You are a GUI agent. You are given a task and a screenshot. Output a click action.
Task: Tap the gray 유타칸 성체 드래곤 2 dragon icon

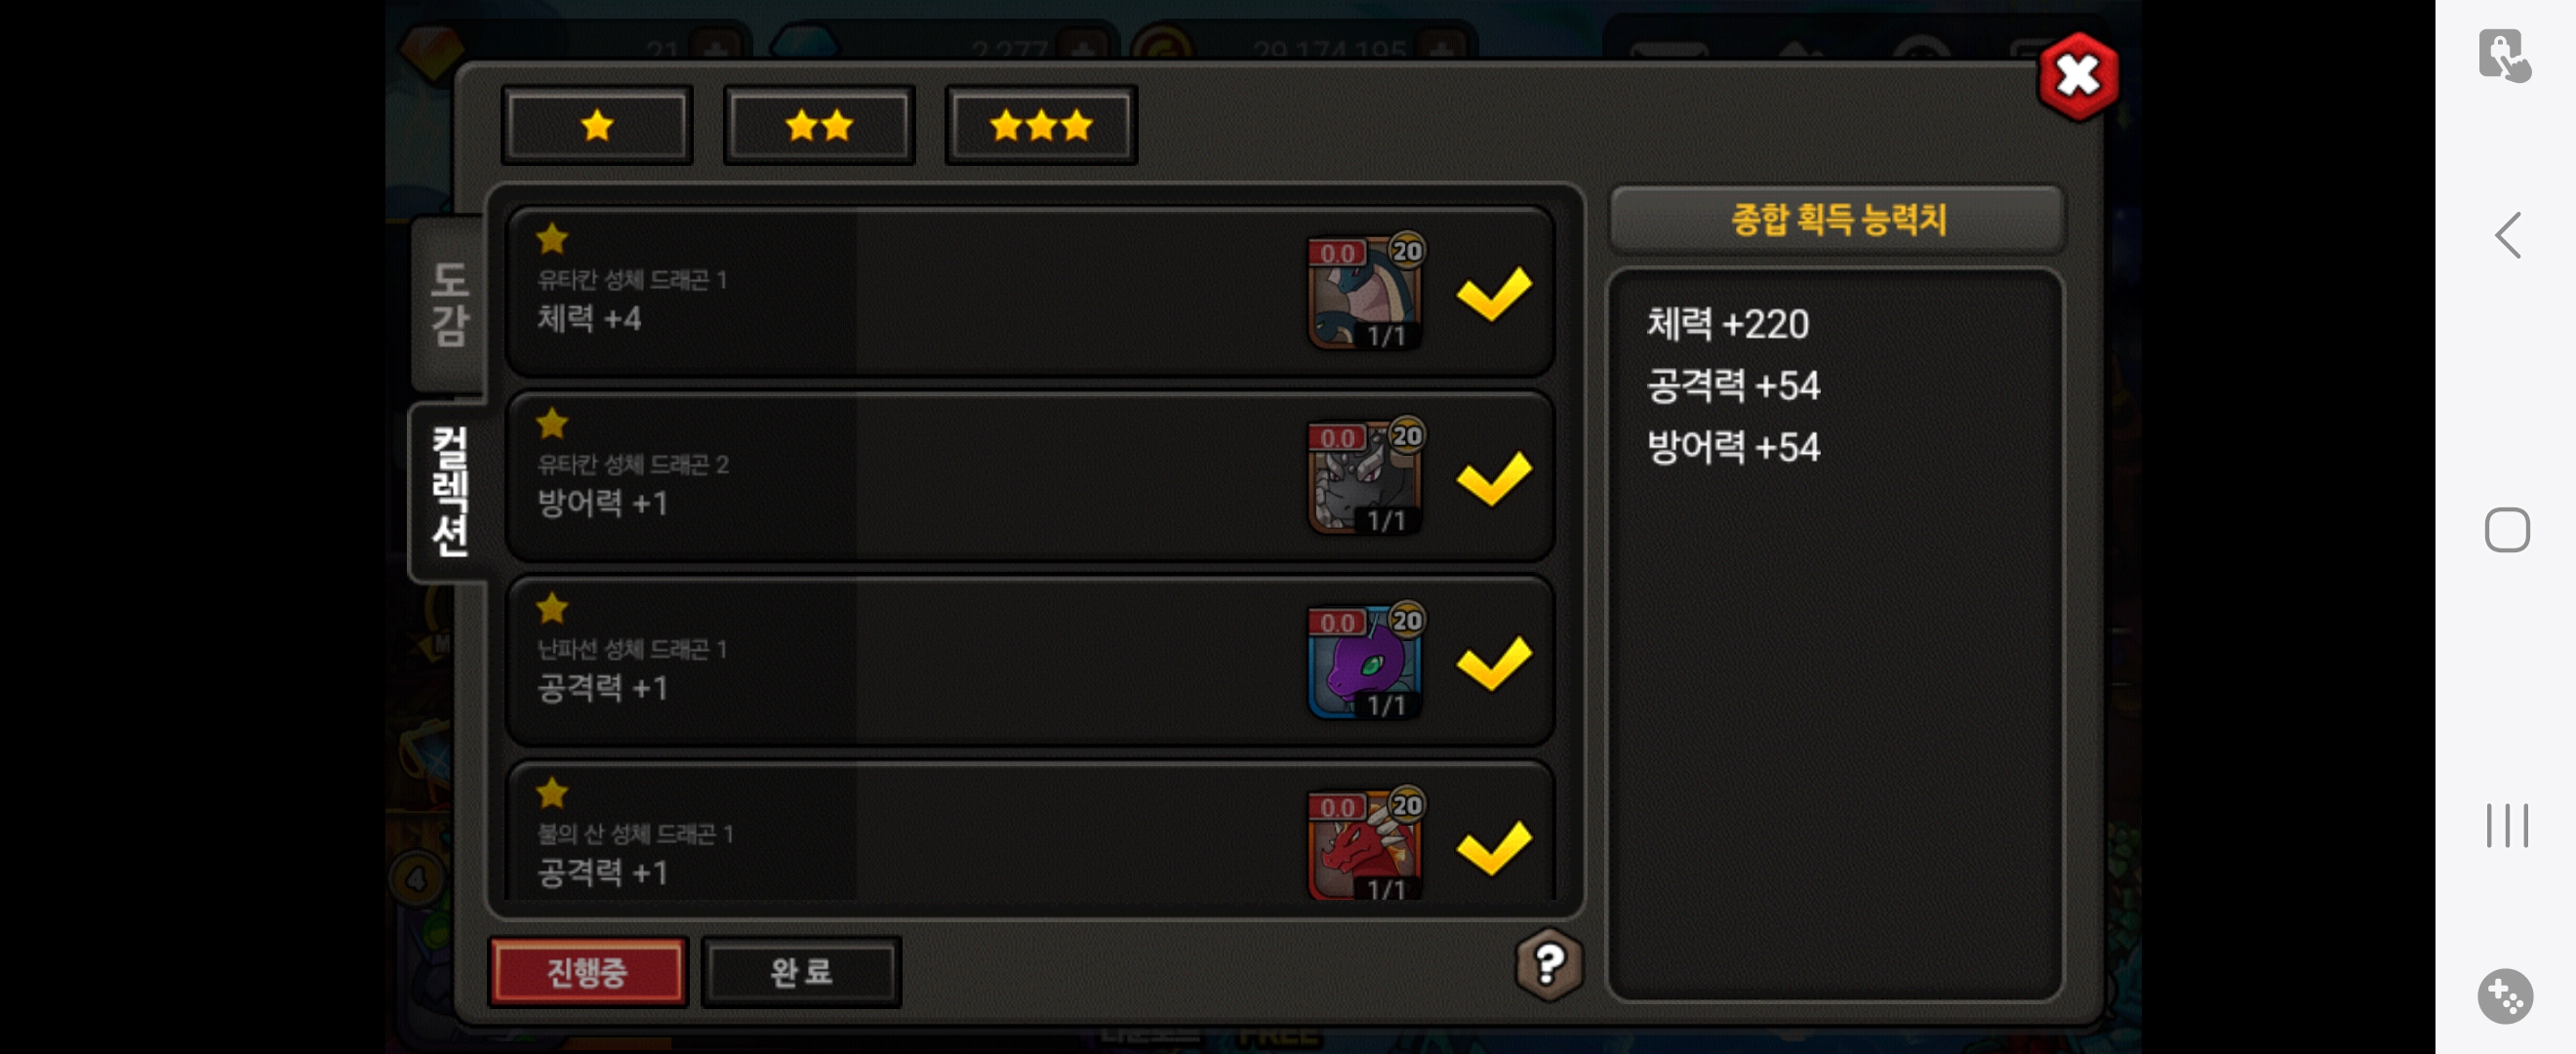click(1365, 478)
